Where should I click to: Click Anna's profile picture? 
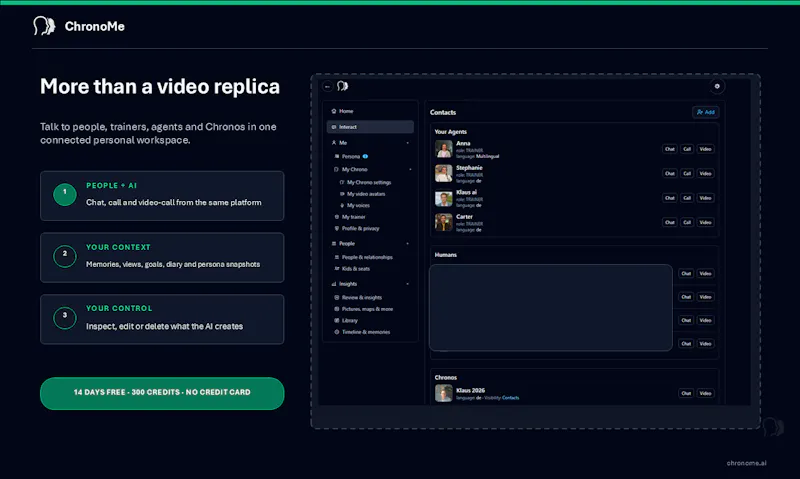click(443, 149)
